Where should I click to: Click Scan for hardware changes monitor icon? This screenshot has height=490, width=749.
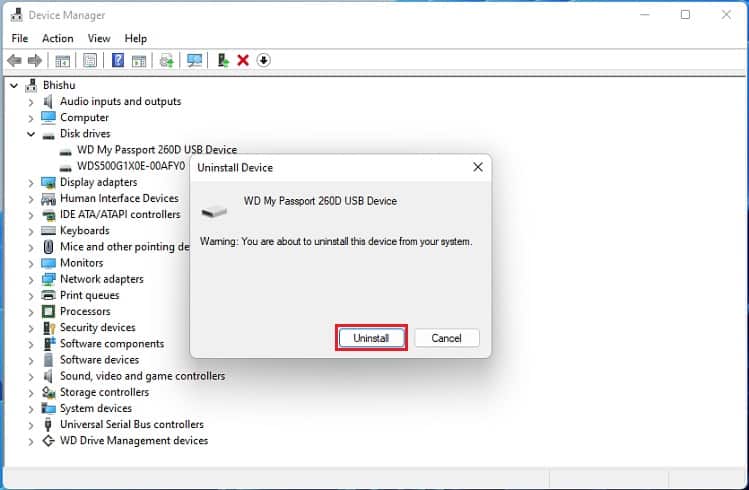pos(194,60)
